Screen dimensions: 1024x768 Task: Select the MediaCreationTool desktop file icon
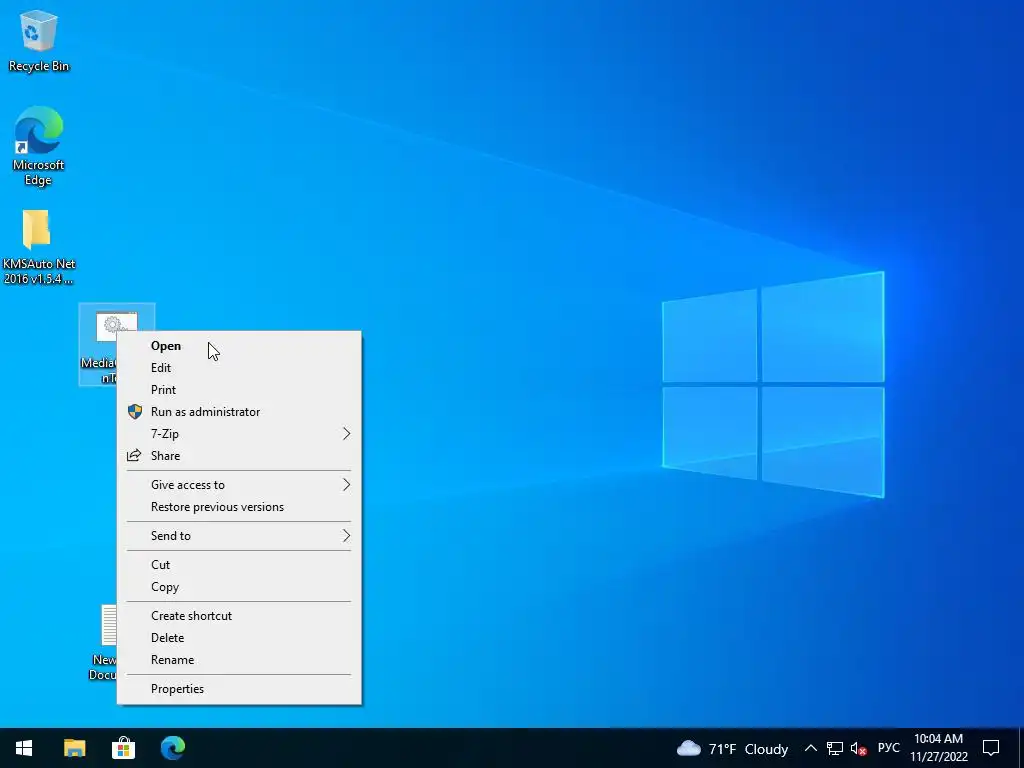point(98,344)
